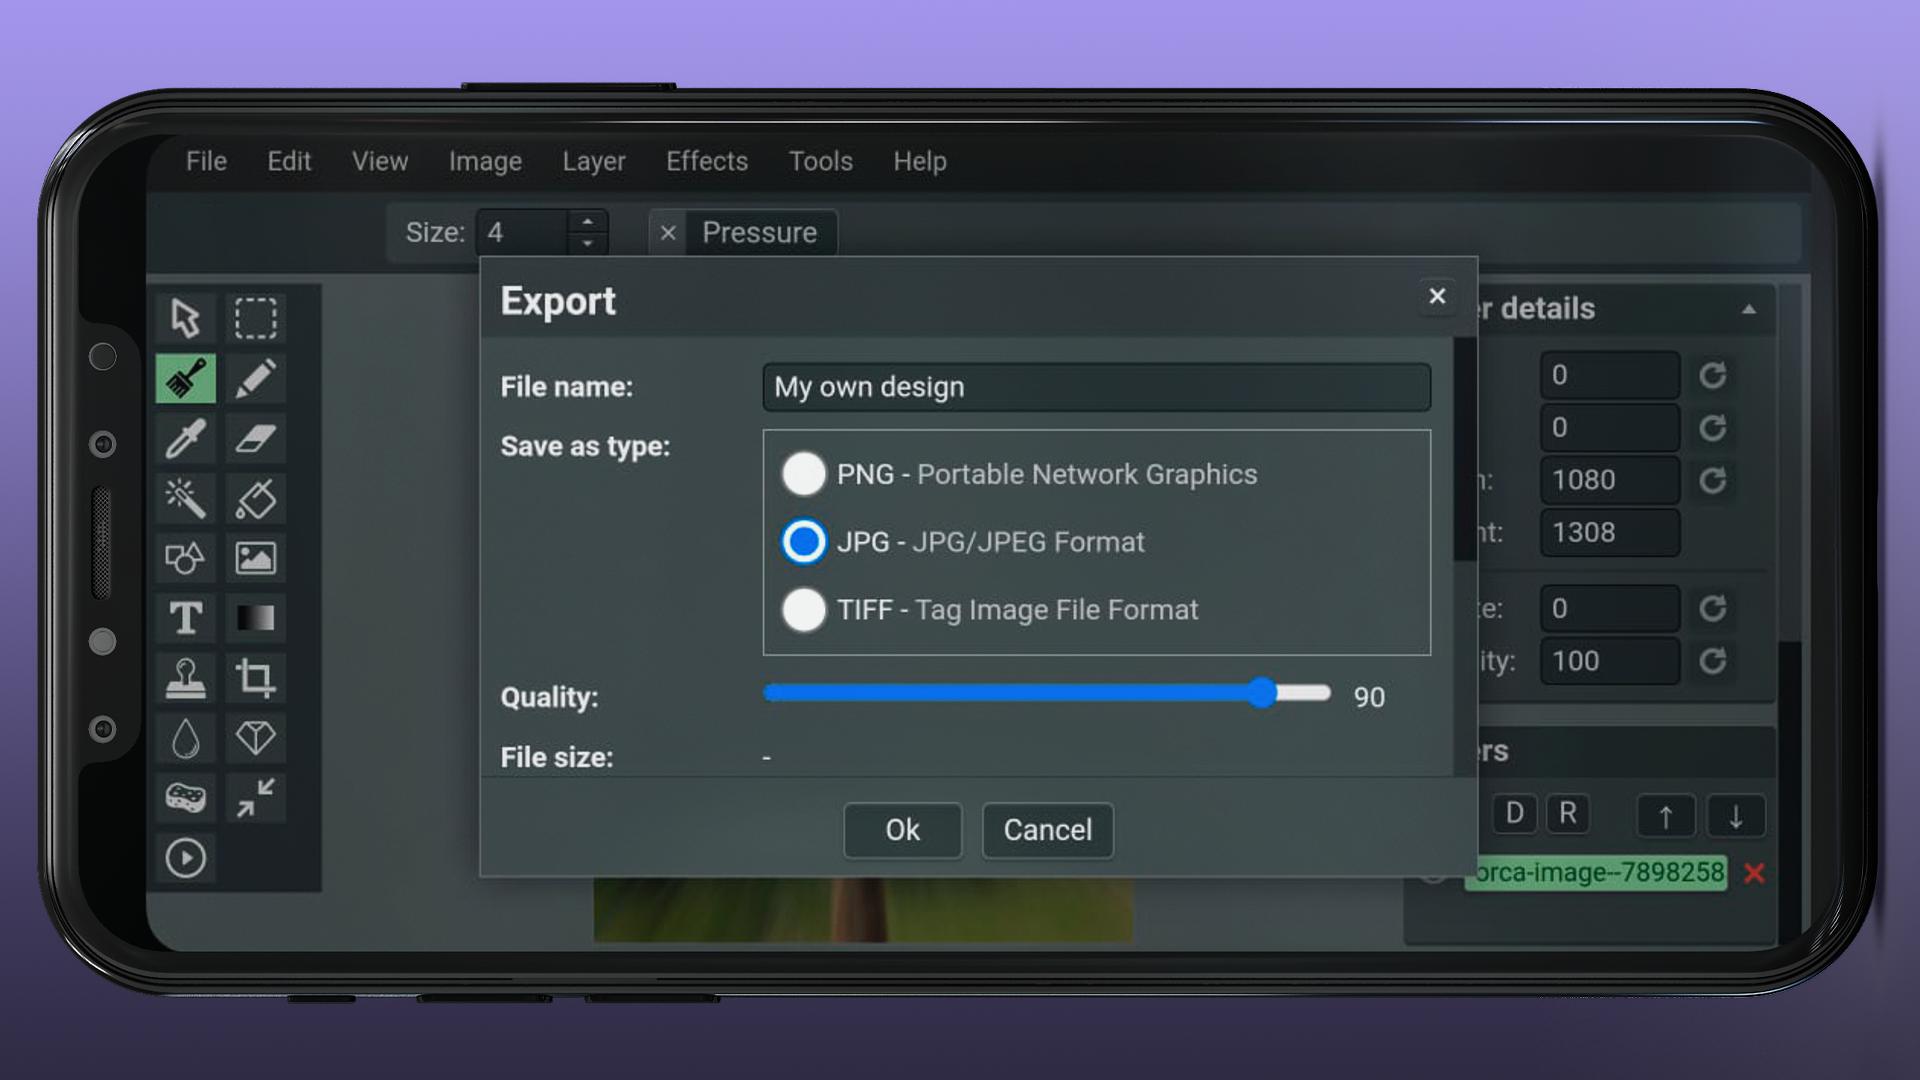Image resolution: width=1920 pixels, height=1080 pixels.
Task: Reset the 1080 width value
Action: [1713, 481]
